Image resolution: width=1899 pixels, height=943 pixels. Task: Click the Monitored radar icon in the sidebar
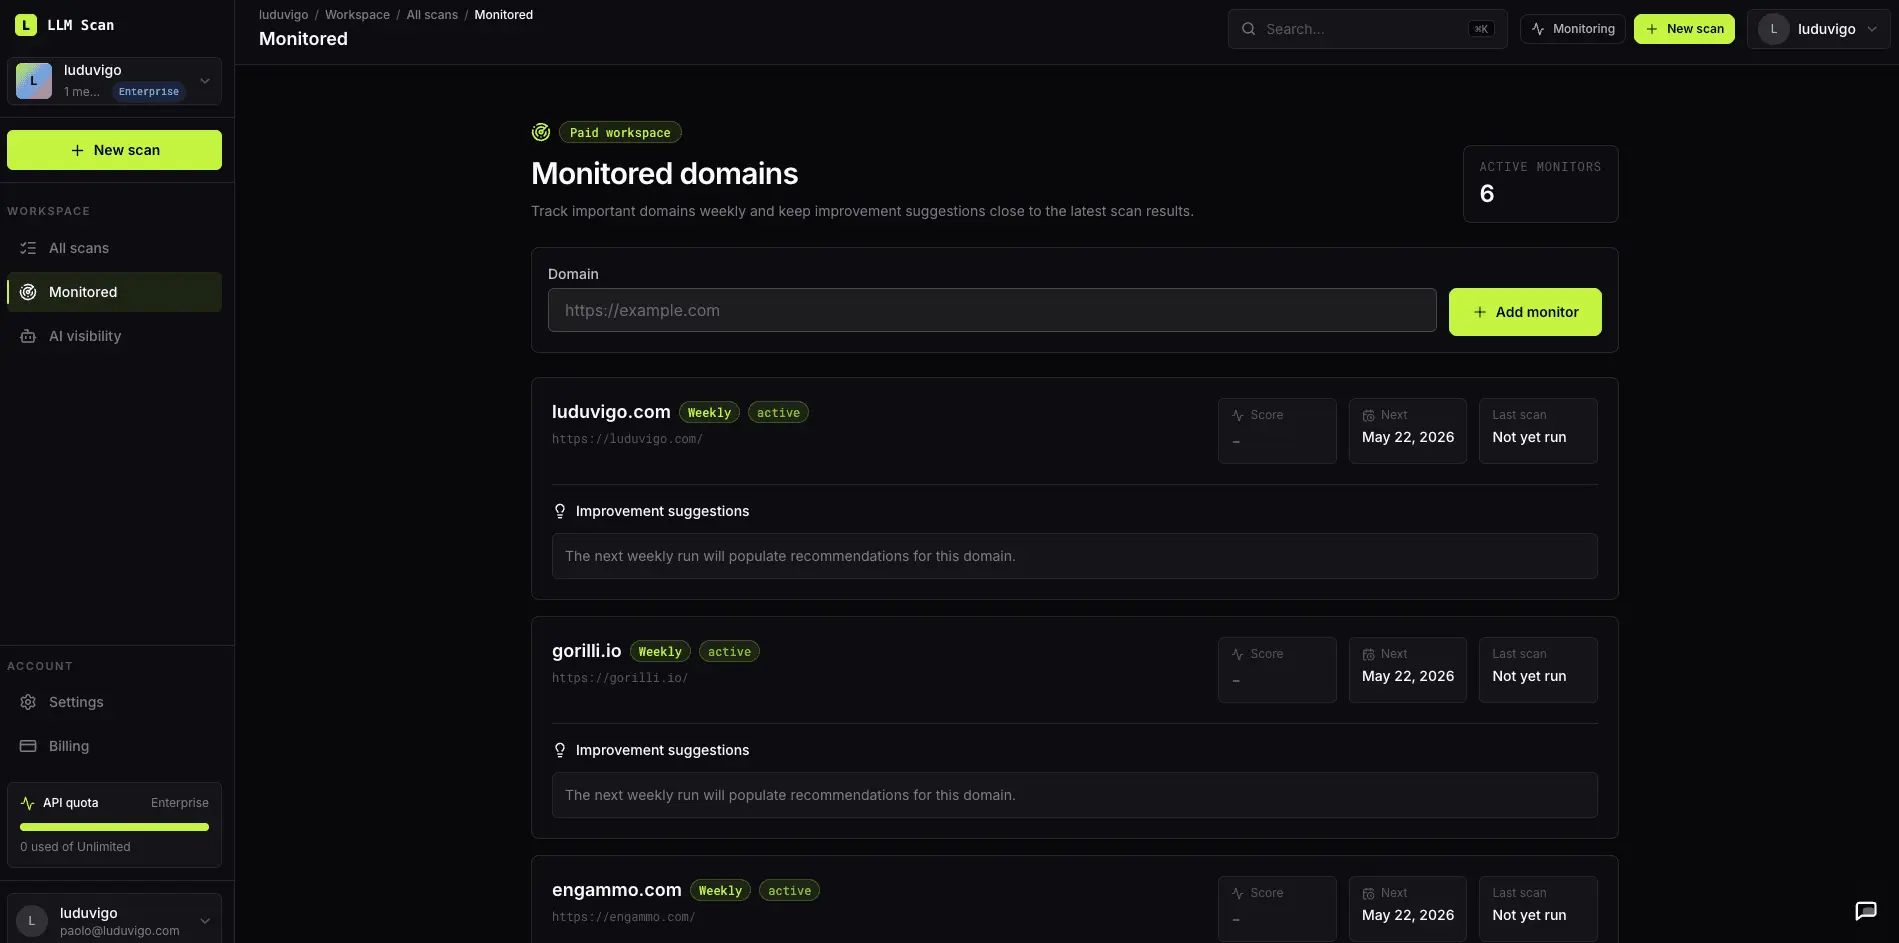28,292
